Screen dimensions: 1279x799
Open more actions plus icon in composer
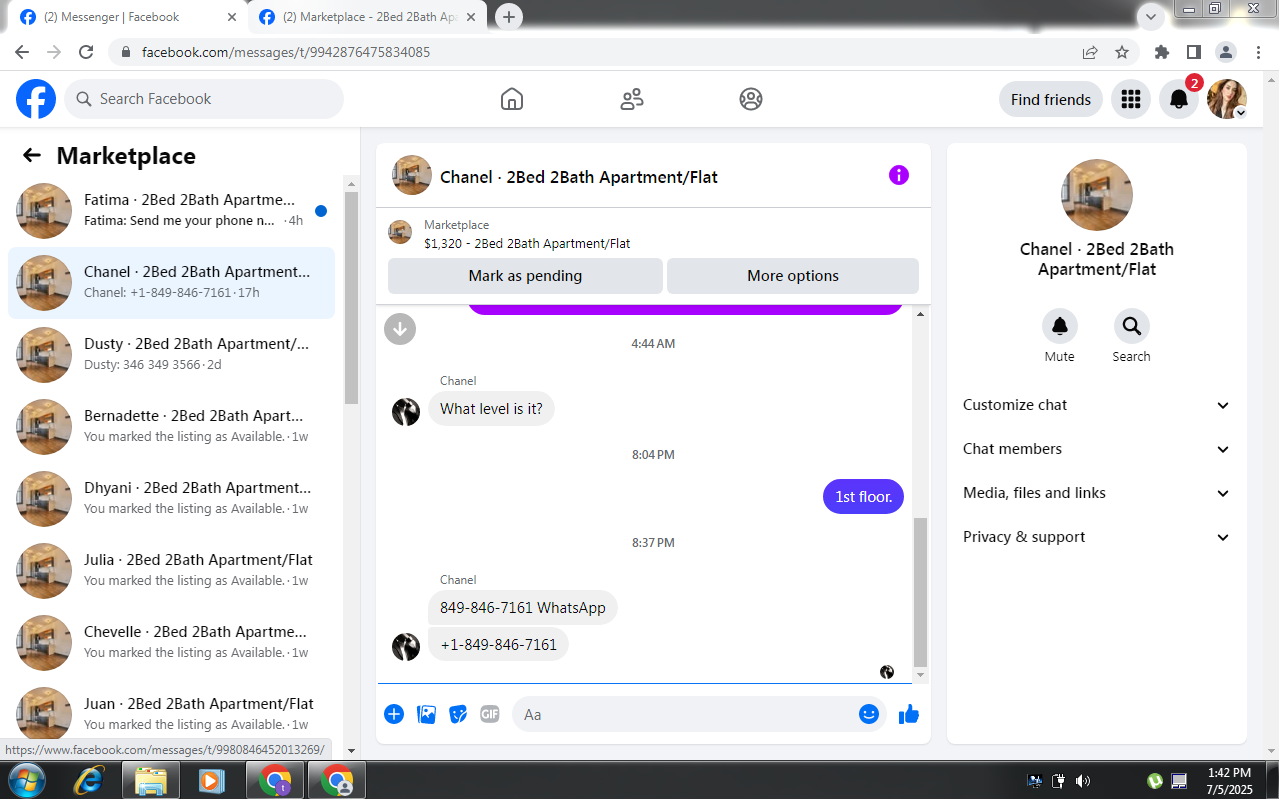tap(394, 714)
